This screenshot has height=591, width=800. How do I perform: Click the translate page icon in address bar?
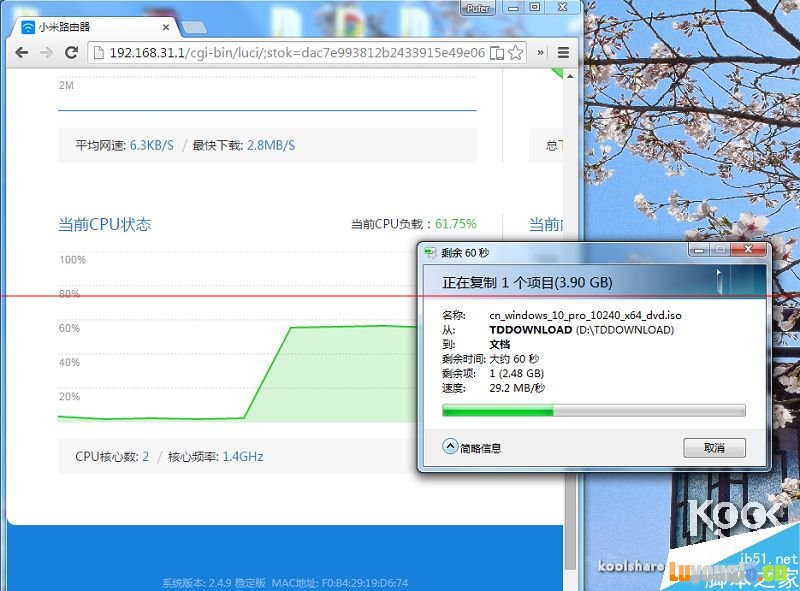pos(496,53)
